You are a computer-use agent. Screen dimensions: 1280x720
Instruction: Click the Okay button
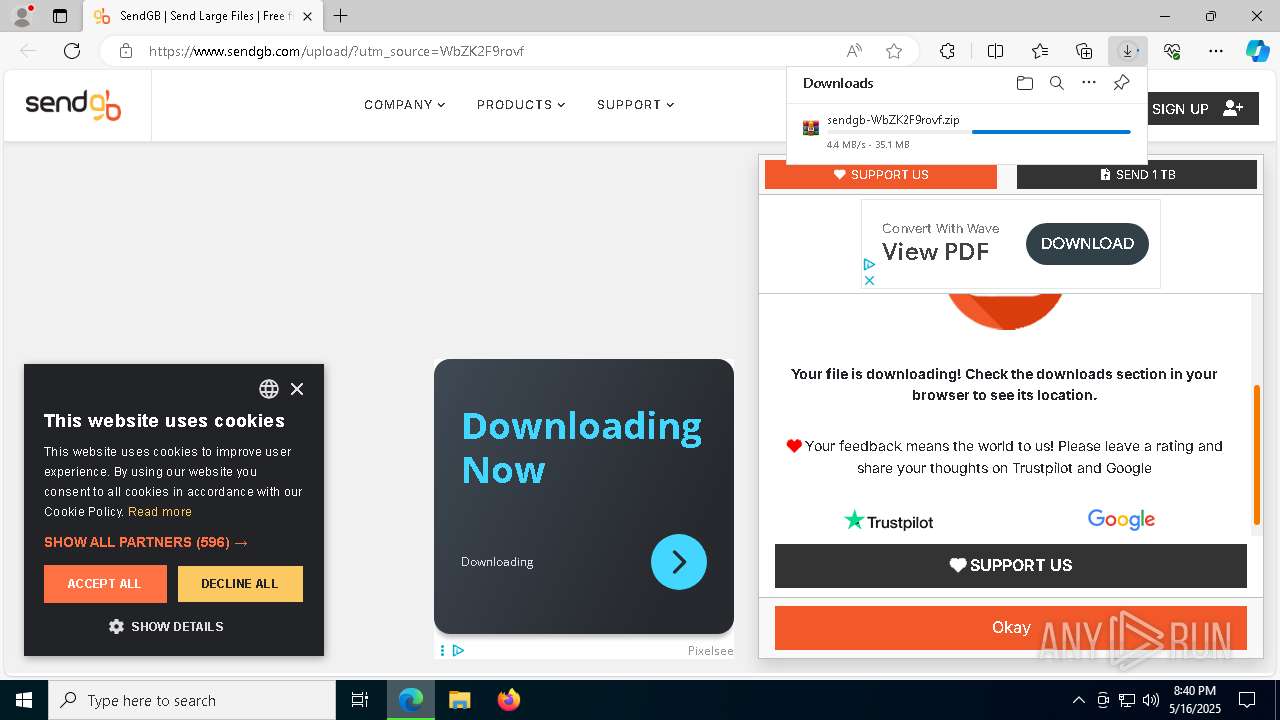coord(1011,628)
